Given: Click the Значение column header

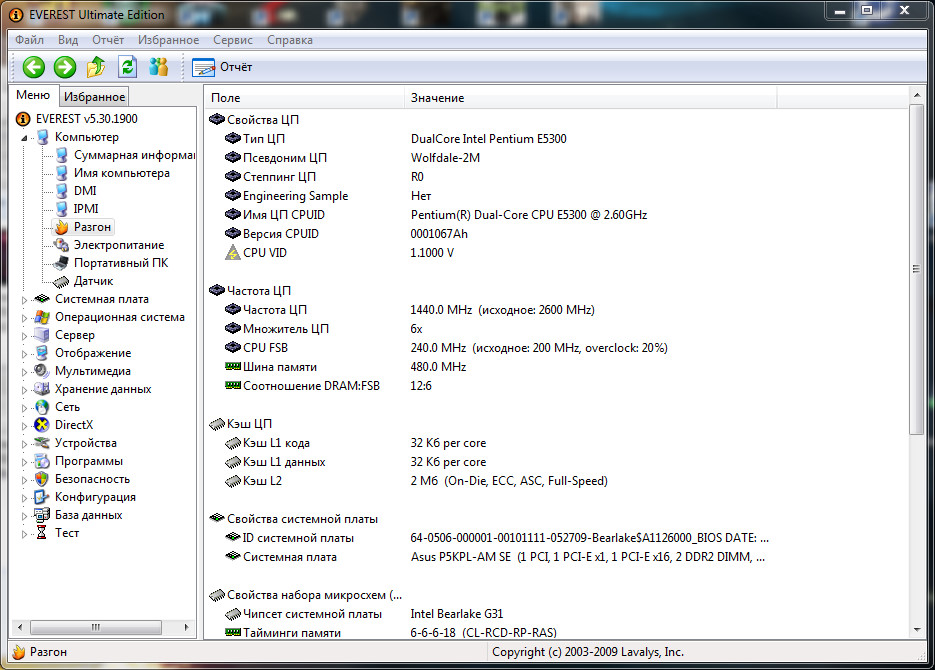Looking at the screenshot, I should 591,98.
